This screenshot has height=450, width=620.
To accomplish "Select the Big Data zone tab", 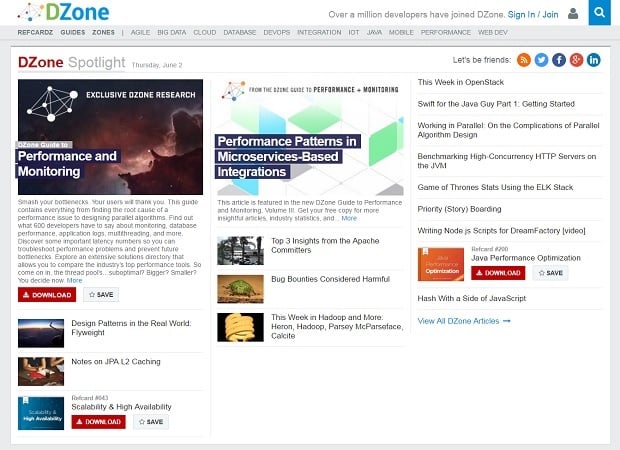I will (x=172, y=32).
